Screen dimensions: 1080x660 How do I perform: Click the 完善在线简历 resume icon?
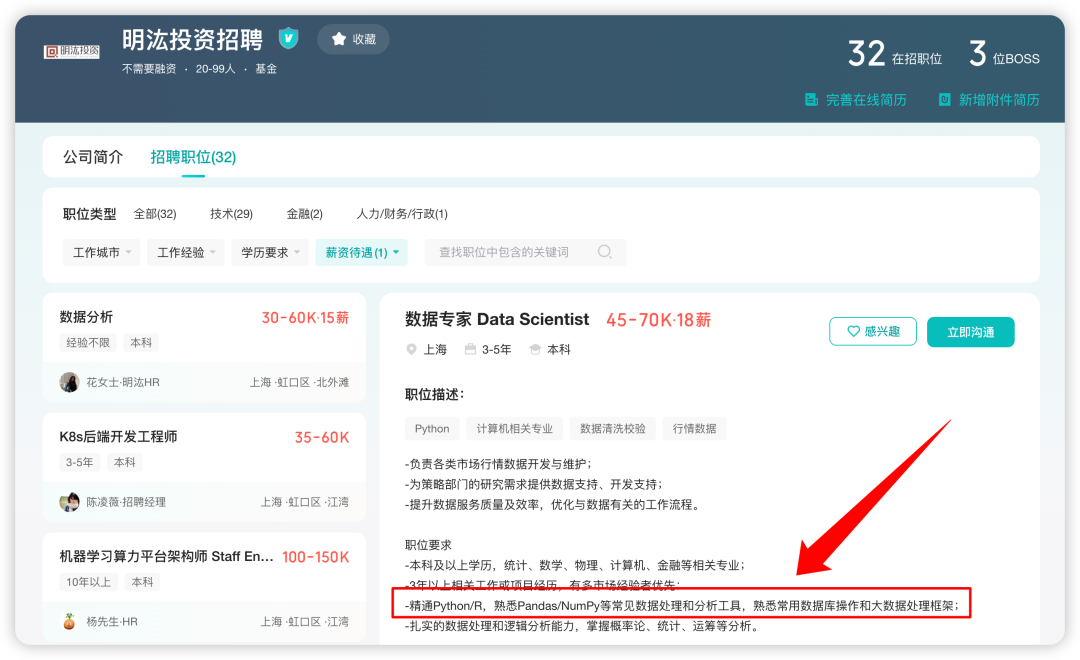tap(811, 100)
